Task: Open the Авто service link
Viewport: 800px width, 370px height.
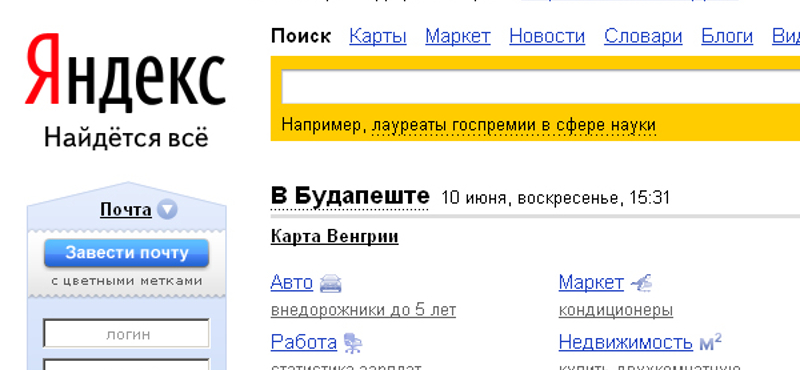Action: coord(292,282)
